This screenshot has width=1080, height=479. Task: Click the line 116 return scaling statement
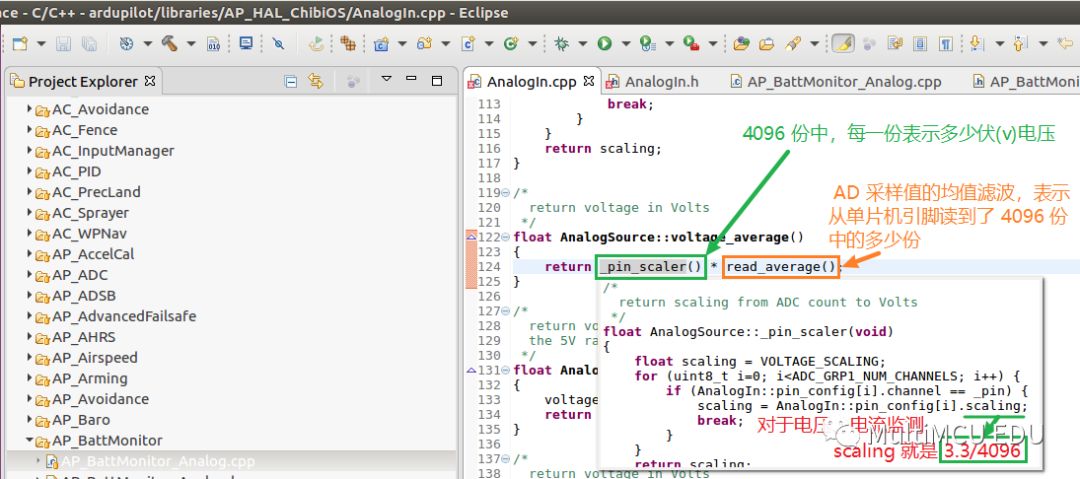603,148
